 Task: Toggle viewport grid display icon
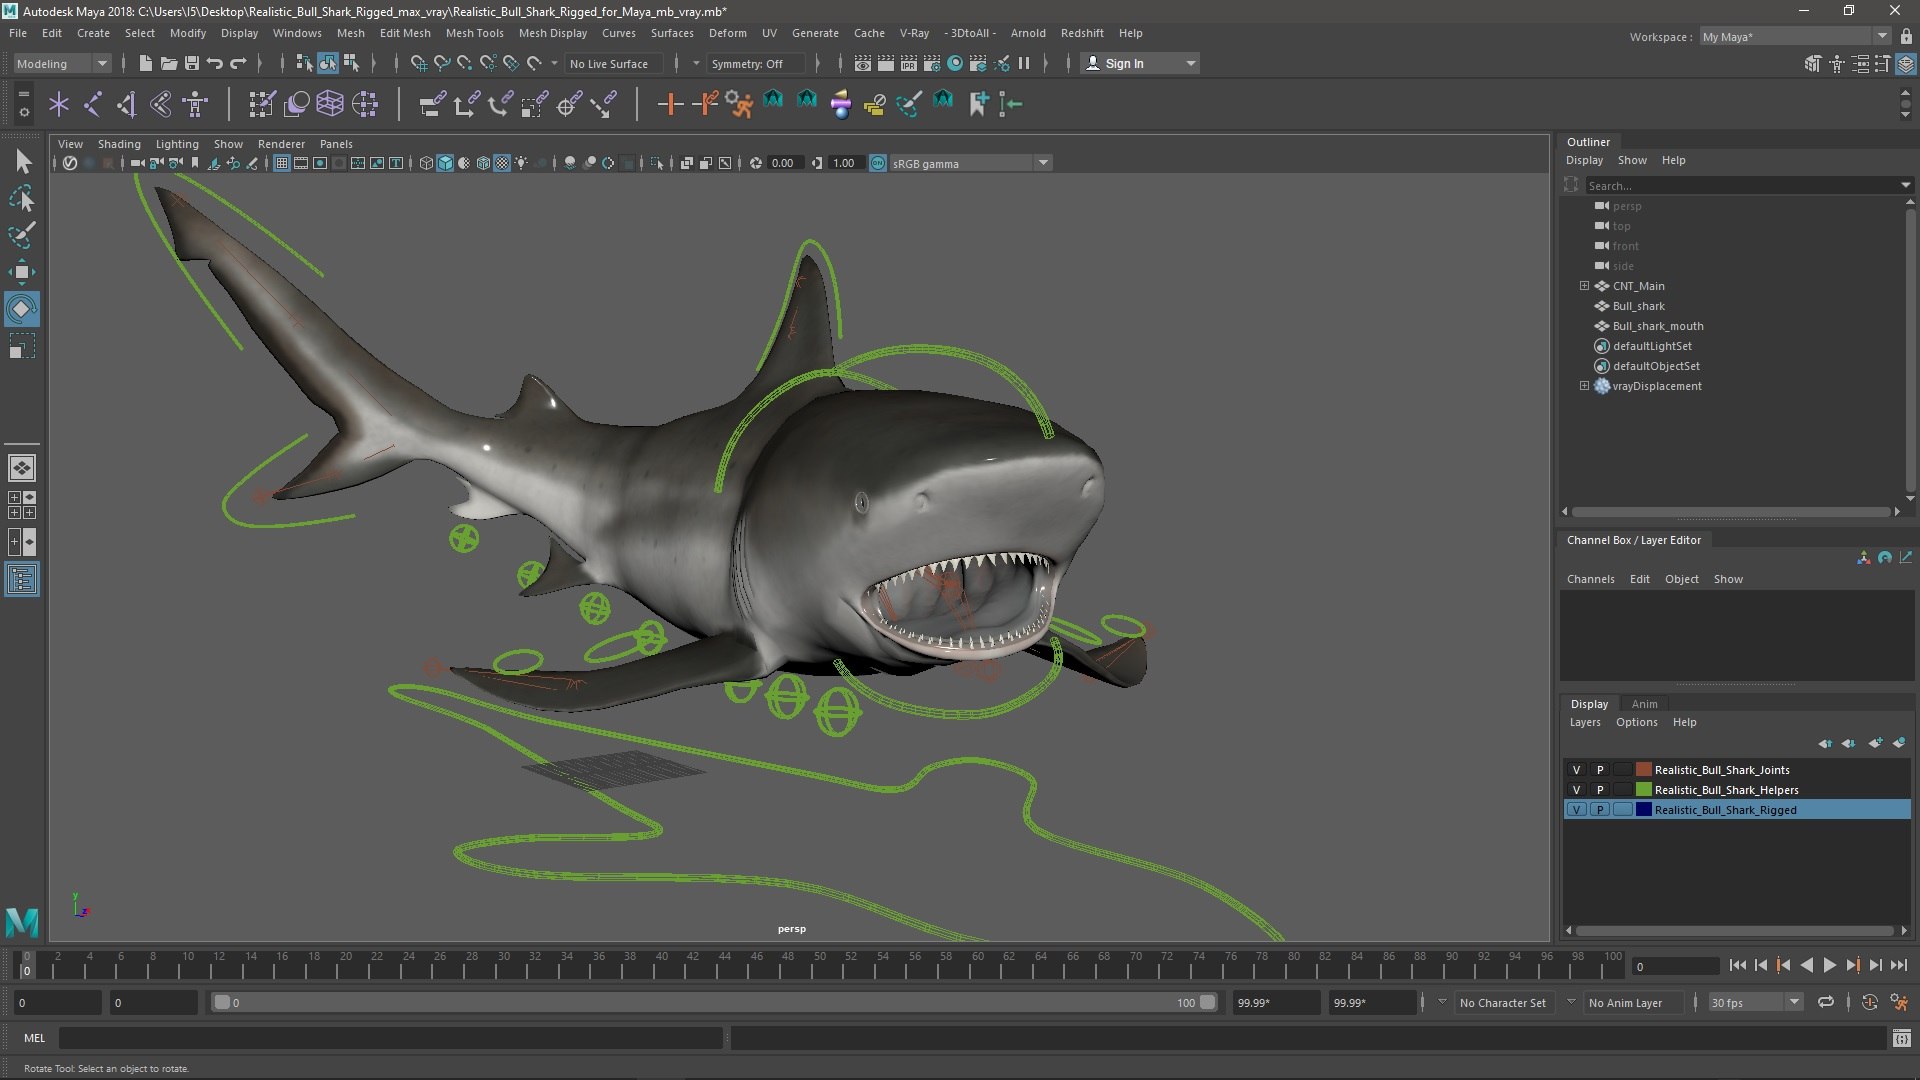click(282, 163)
